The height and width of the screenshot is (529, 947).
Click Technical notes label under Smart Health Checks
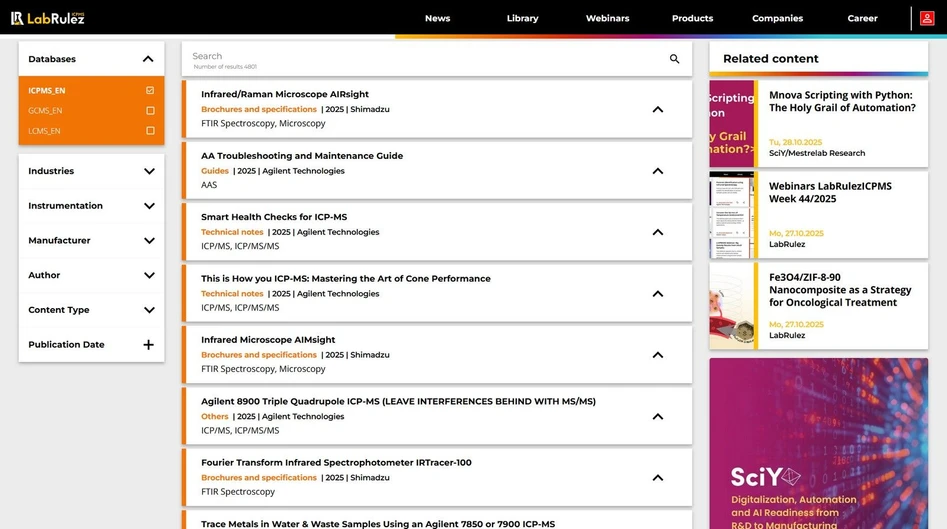click(232, 232)
